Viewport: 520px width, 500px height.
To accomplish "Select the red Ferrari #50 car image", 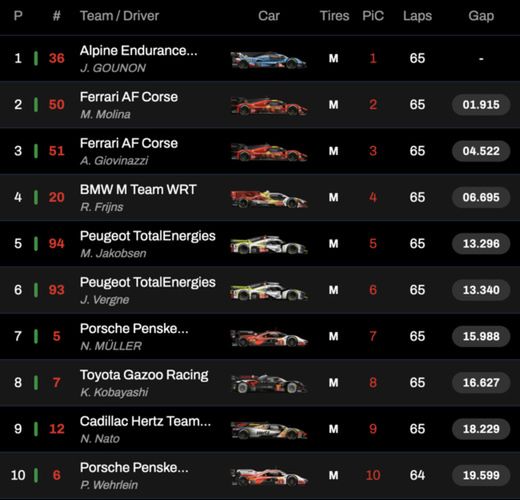I will pyautogui.click(x=269, y=106).
